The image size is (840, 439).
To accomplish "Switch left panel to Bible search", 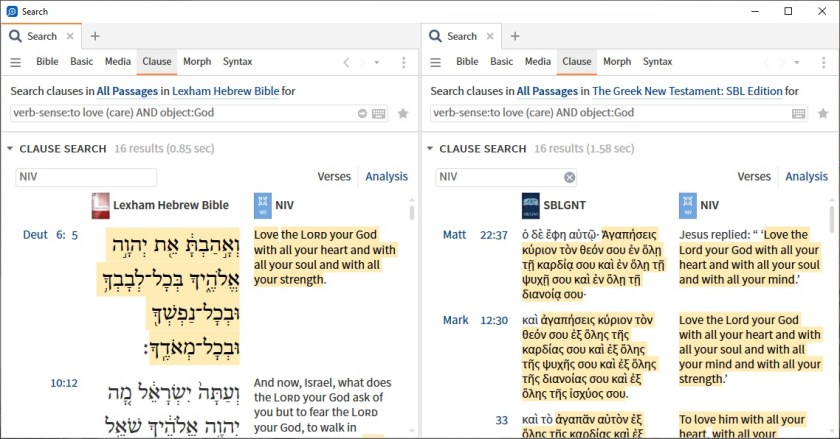I will click(x=47, y=62).
